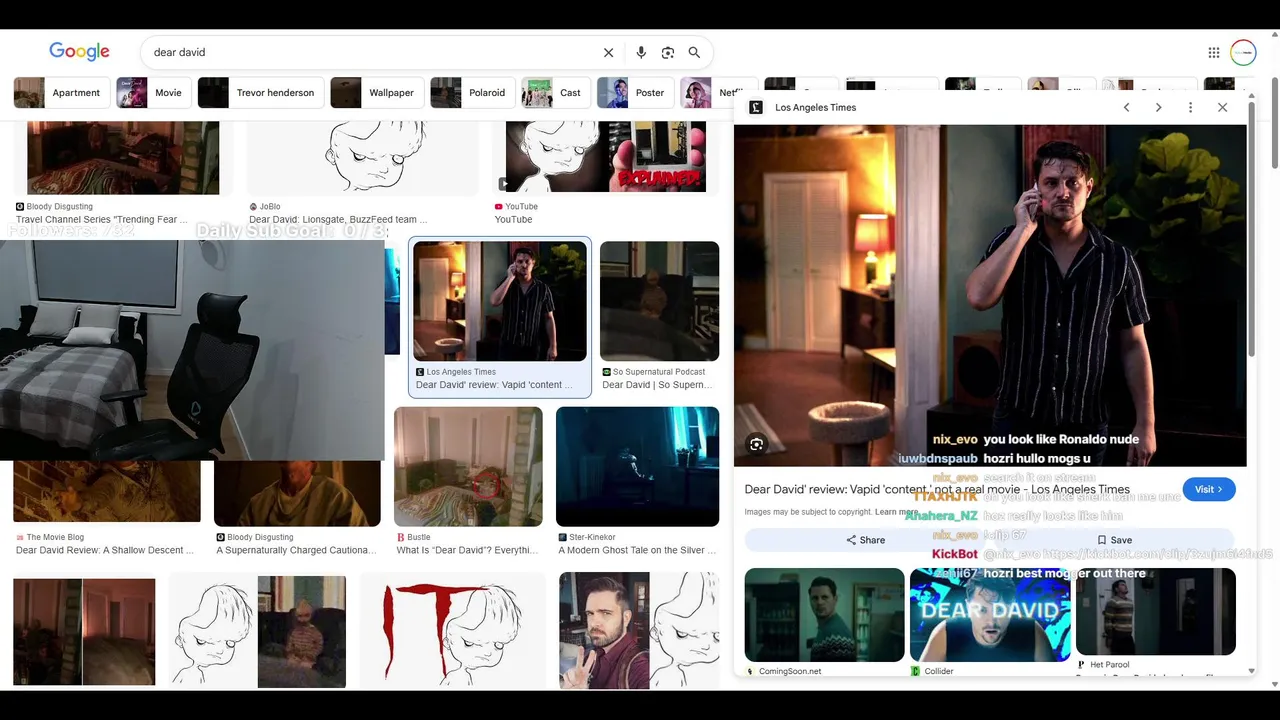The image size is (1280, 720).
Task: Open the bearded man peace sign thumbnail
Action: (x=639, y=630)
